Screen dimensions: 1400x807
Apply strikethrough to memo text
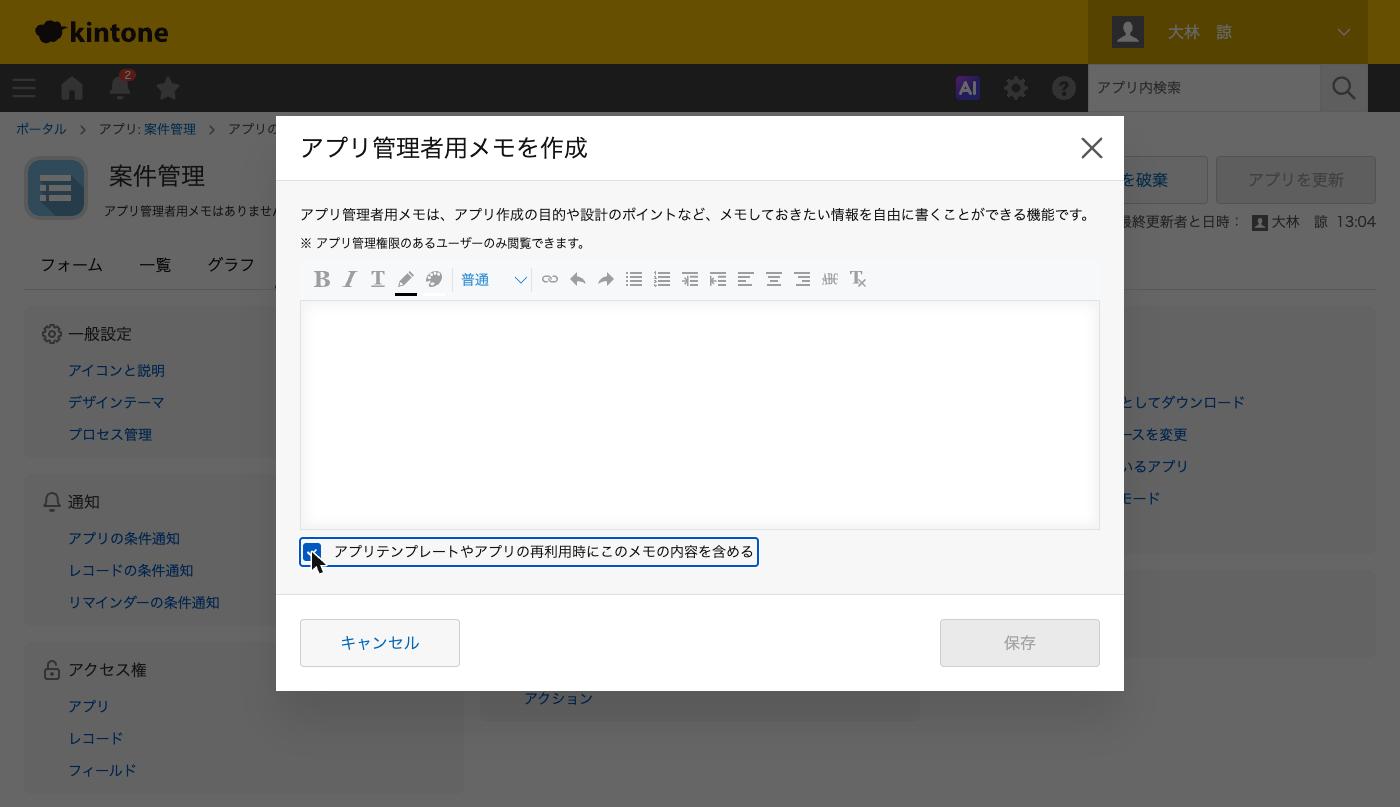point(830,280)
